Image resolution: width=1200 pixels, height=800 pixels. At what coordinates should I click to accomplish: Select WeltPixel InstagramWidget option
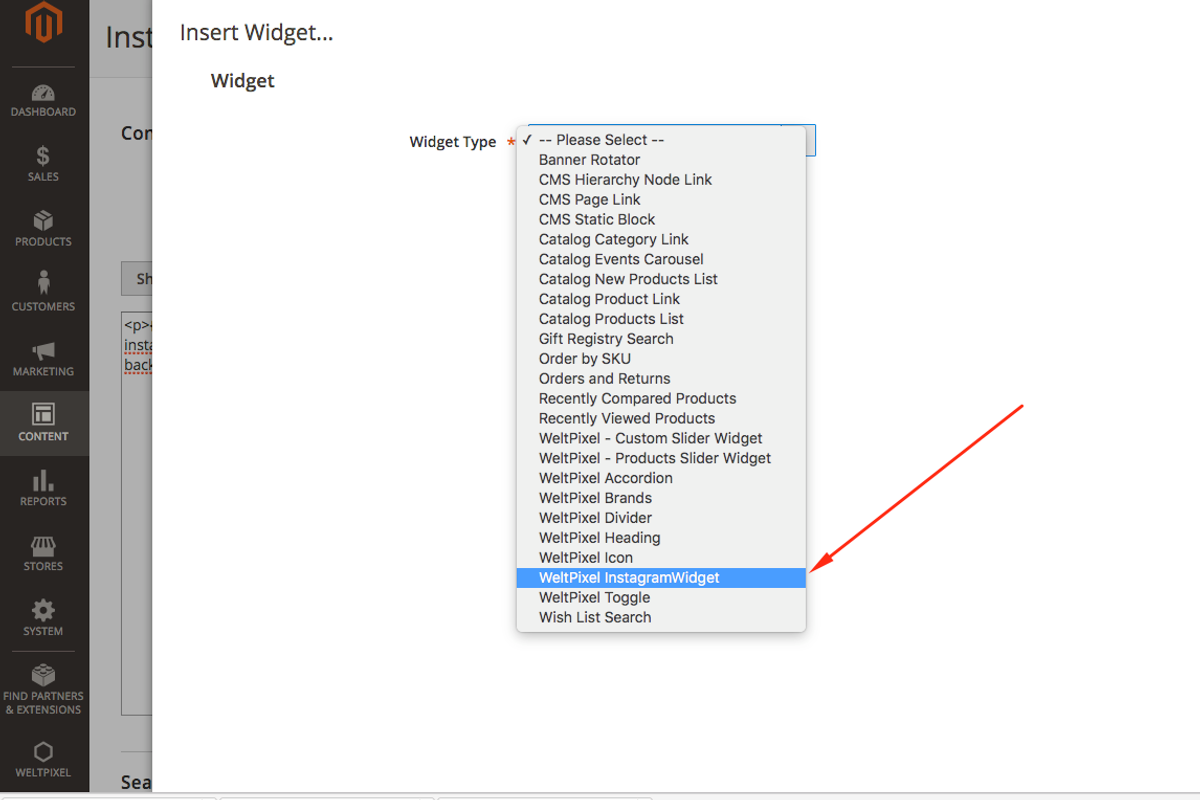[x=661, y=578]
